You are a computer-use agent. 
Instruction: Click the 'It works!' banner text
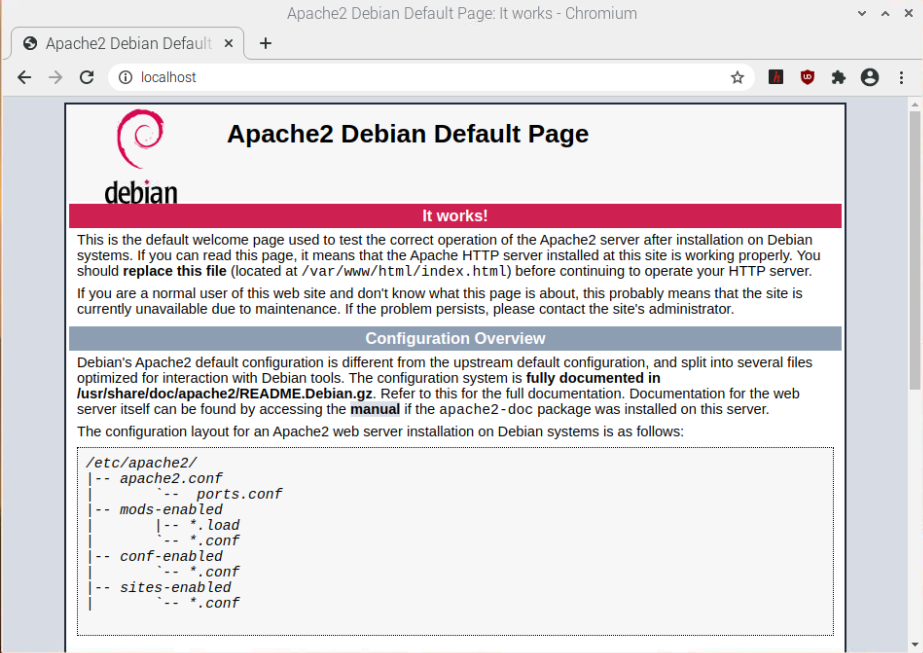(x=455, y=216)
